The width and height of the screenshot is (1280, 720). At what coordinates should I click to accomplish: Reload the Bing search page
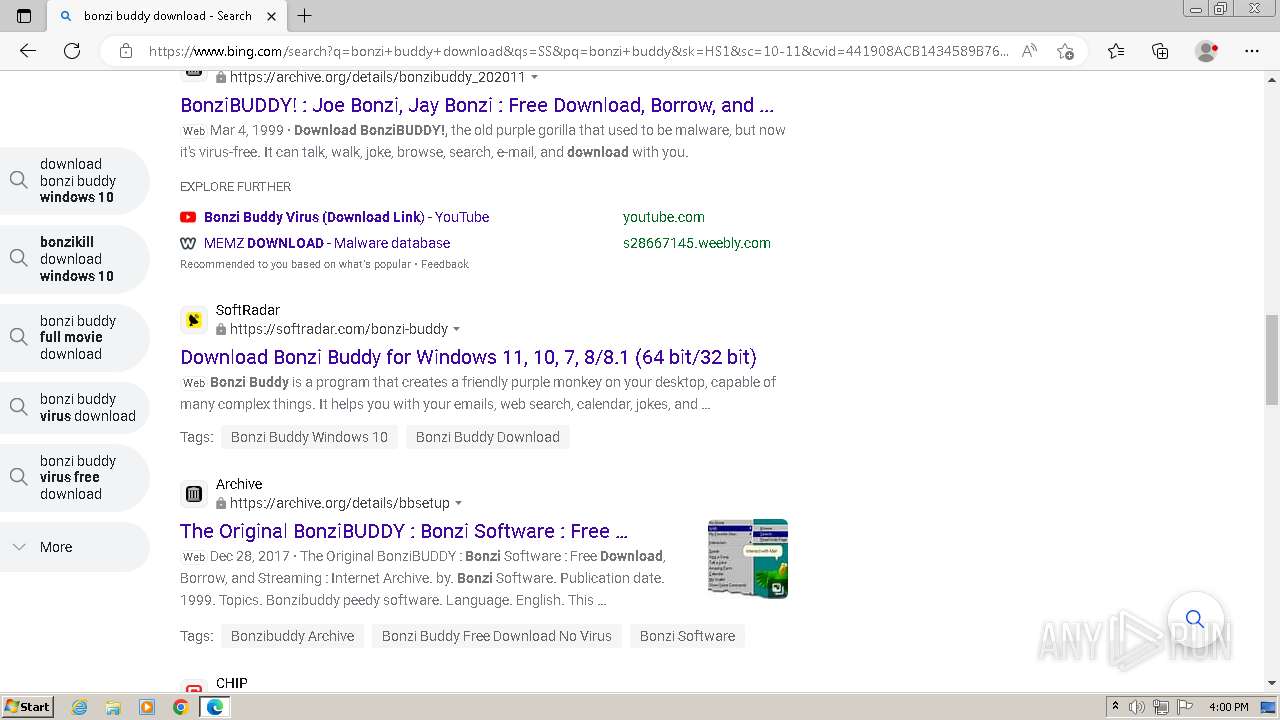click(x=72, y=51)
